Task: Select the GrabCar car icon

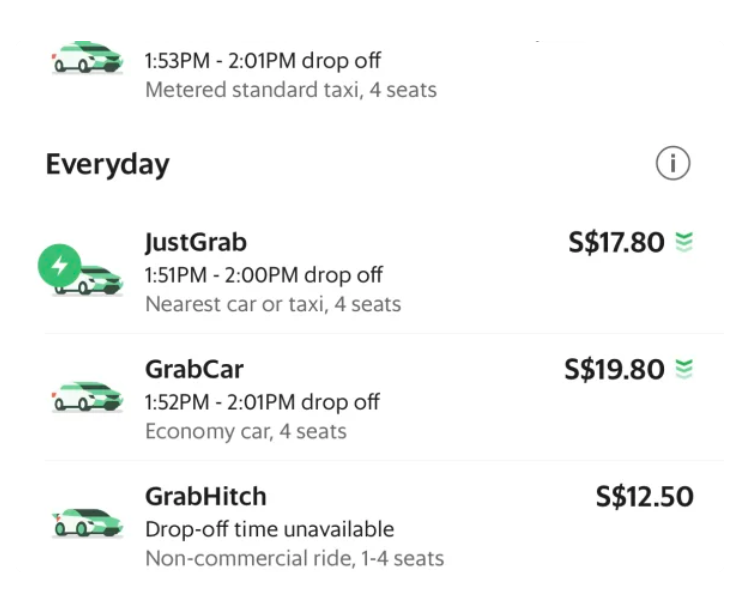Action: tap(87, 398)
